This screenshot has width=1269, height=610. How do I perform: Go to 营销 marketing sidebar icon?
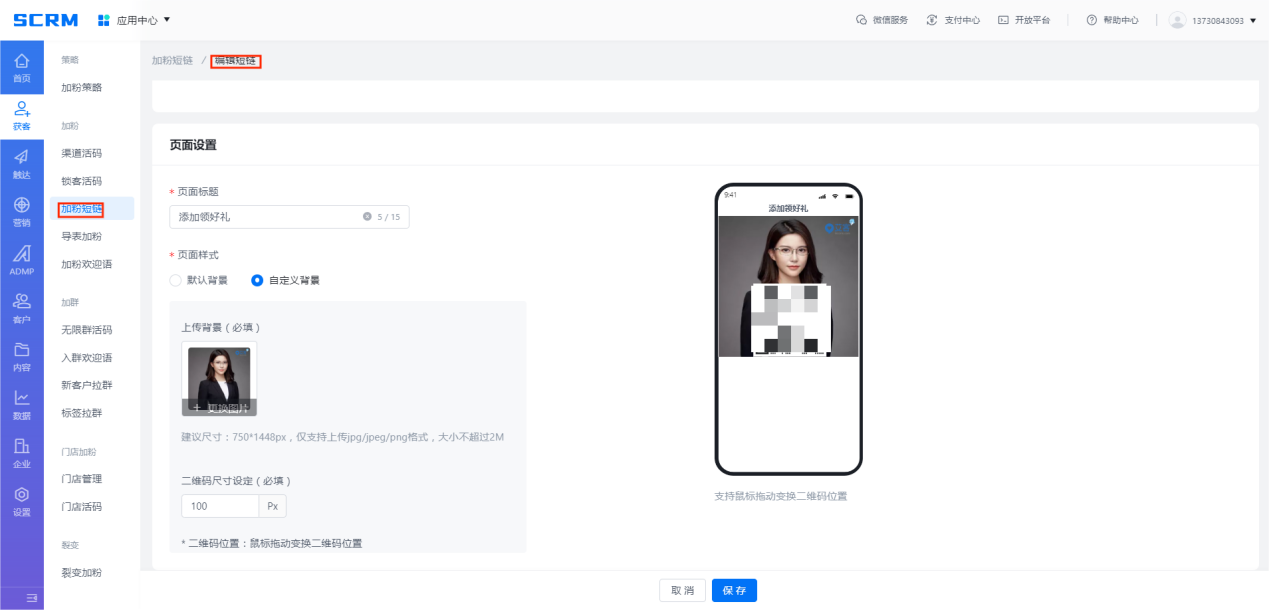[21, 212]
